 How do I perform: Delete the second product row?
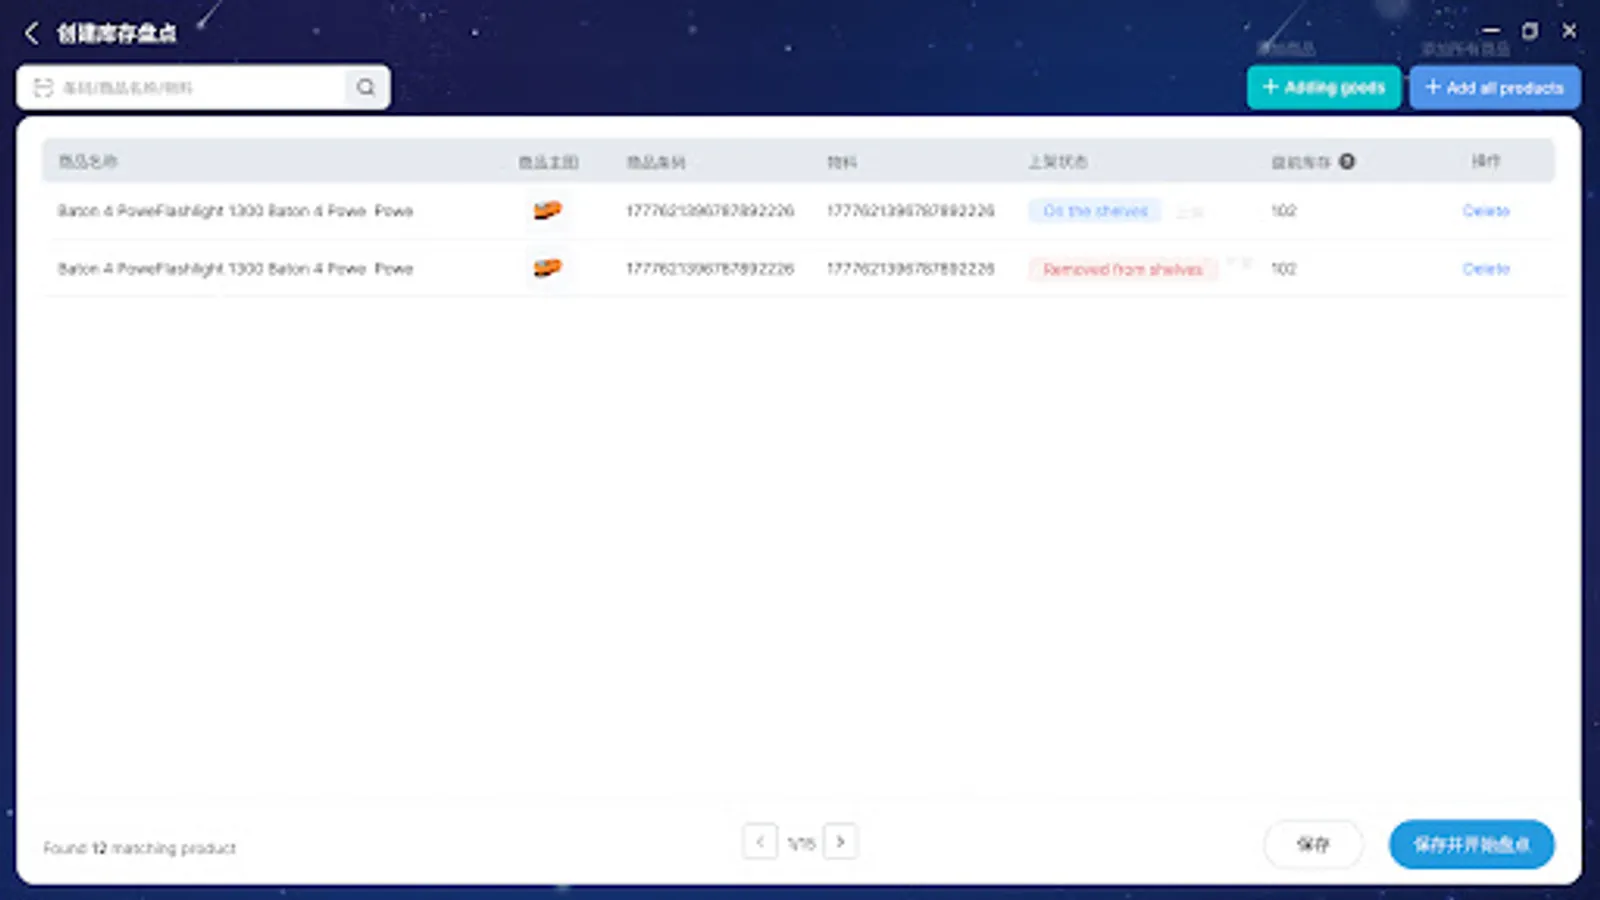1485,268
